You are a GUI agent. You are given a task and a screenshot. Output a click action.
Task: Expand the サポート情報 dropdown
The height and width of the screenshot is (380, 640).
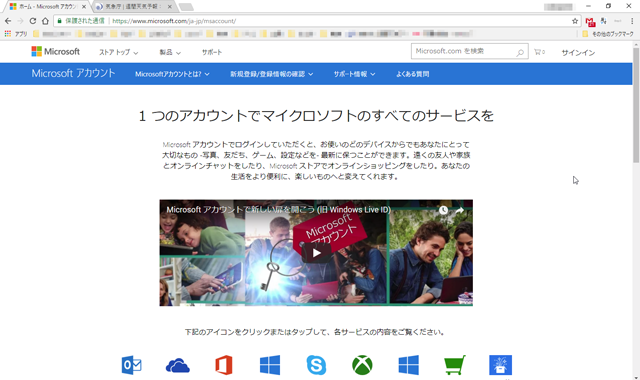pyautogui.click(x=354, y=74)
